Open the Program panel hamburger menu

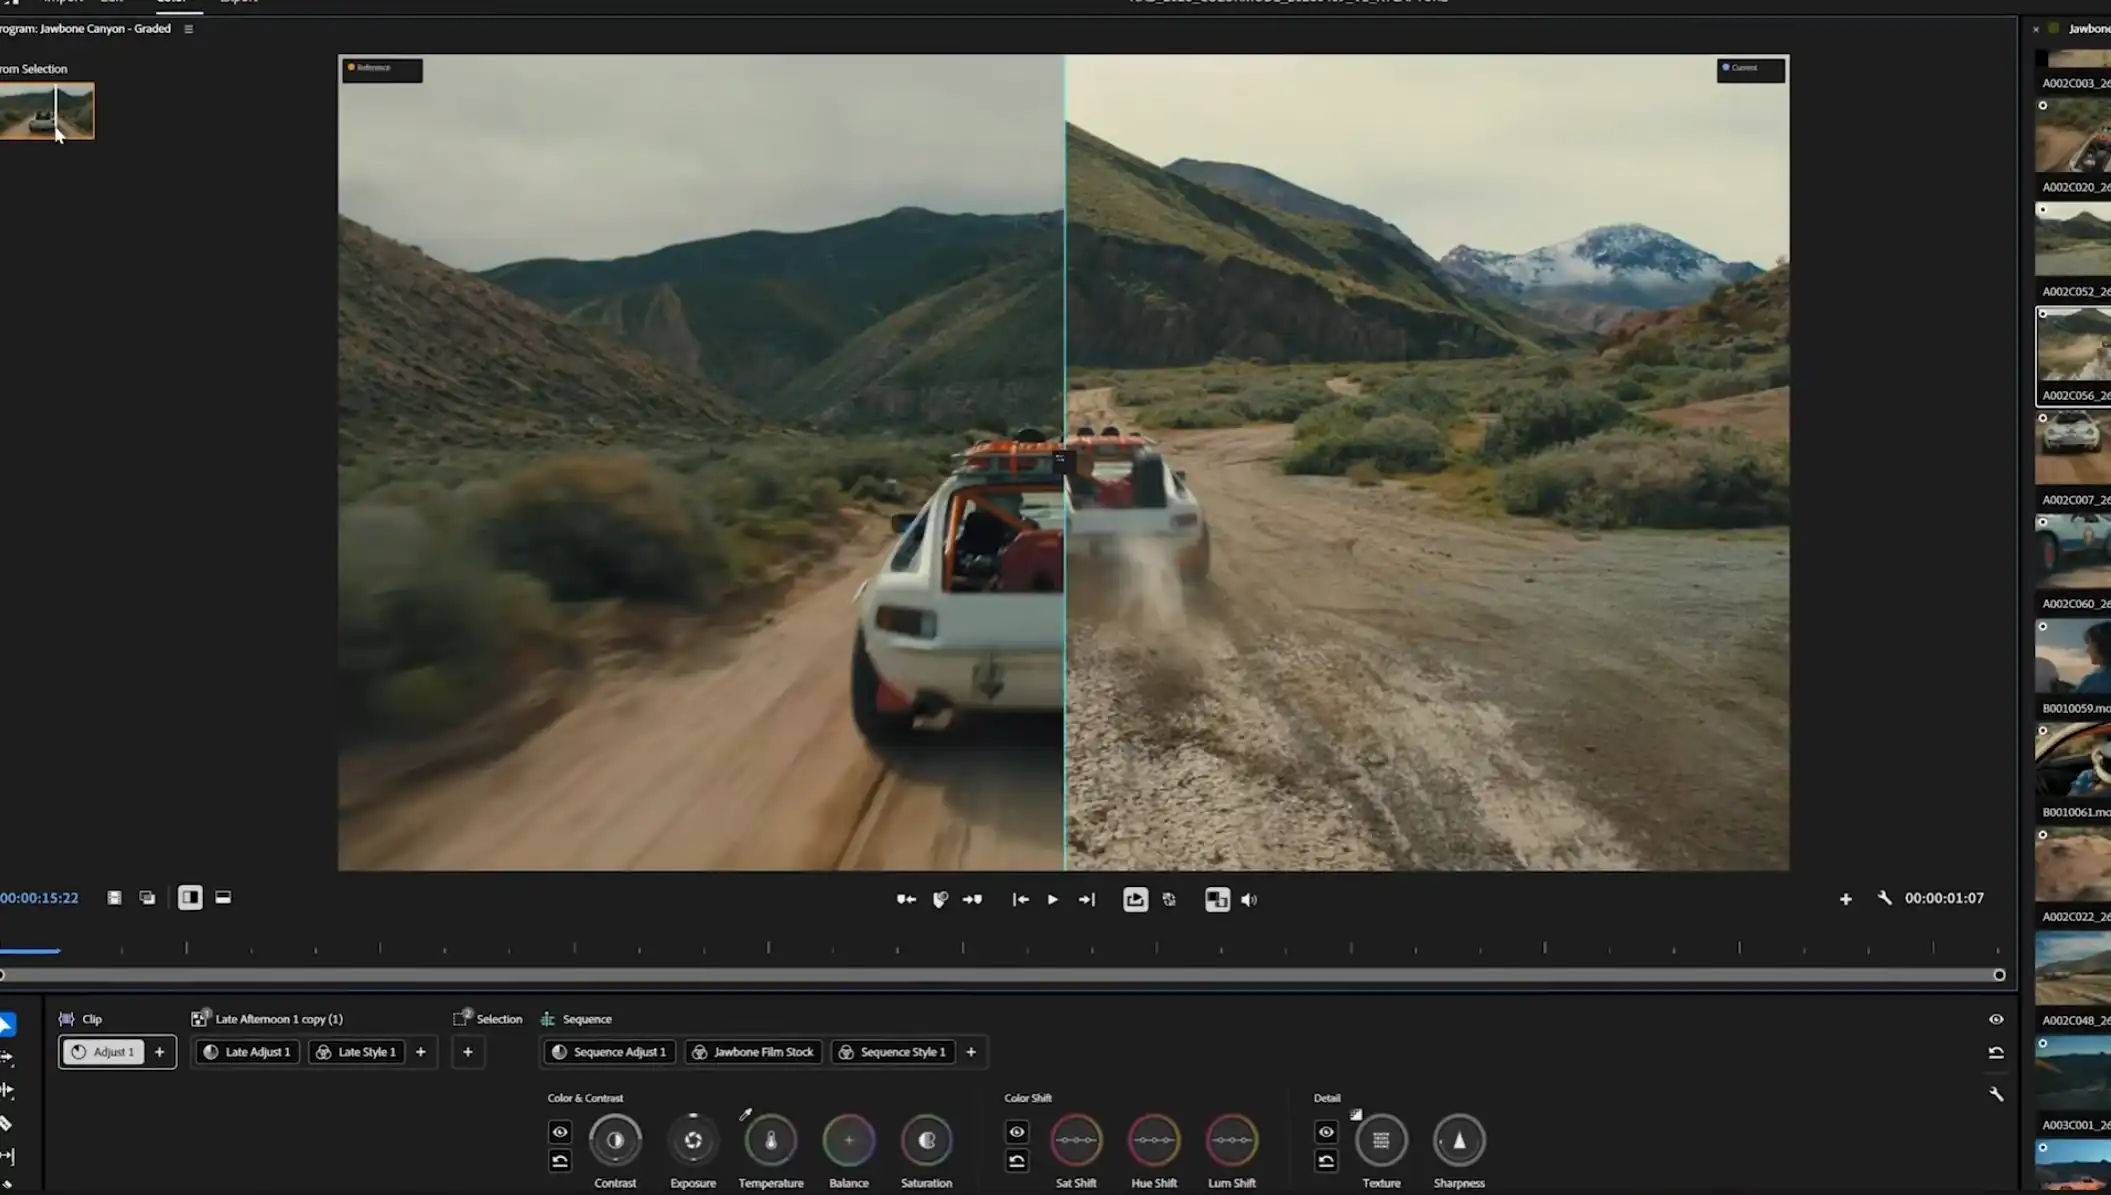coord(188,29)
